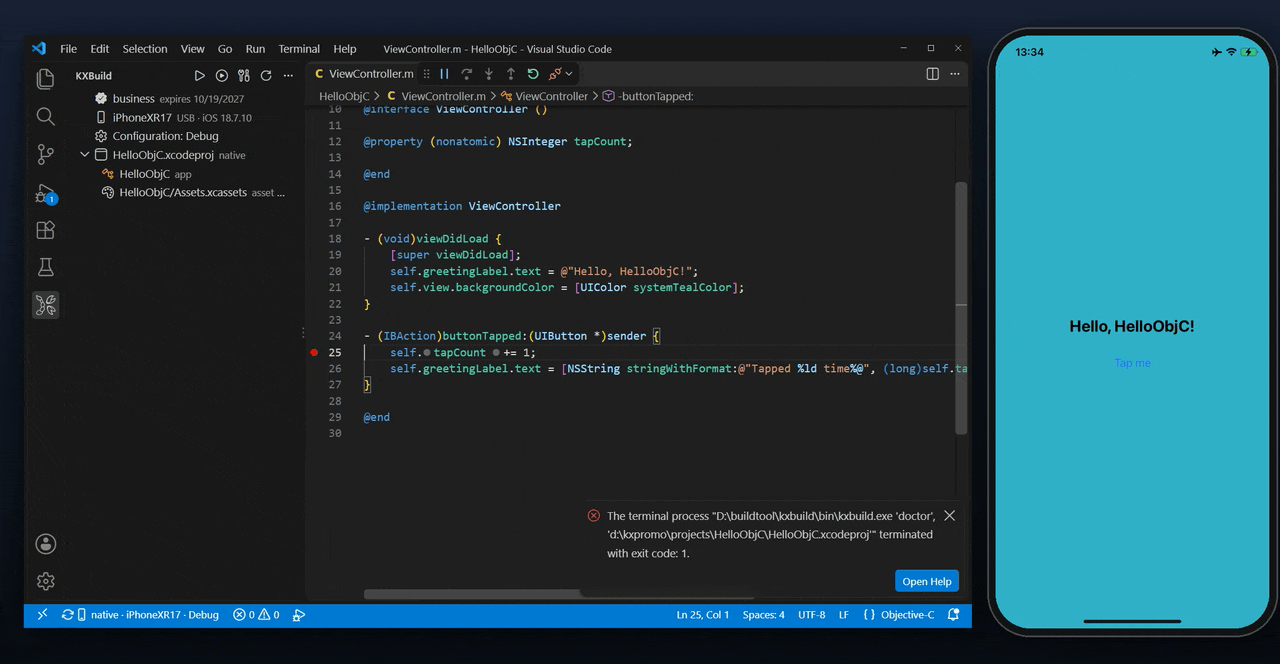Disconnect the debugger
The image size is (1280, 664).
tap(555, 74)
